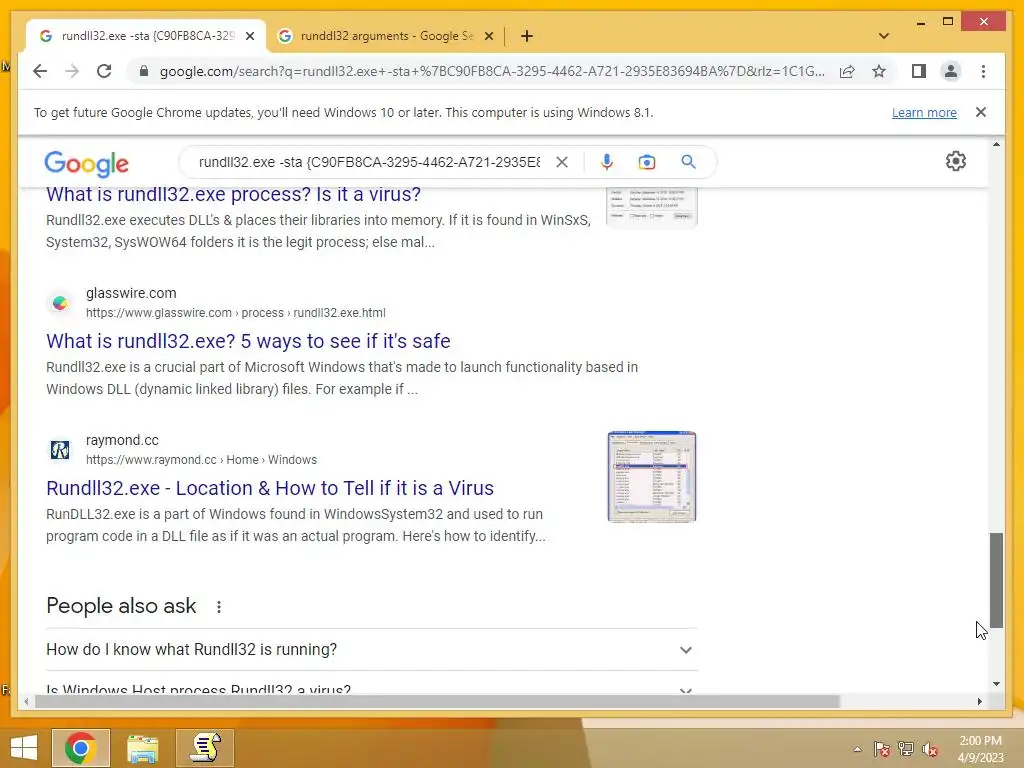The width and height of the screenshot is (1024, 768).
Task: Open the taskbar clock showing 2:00 PM
Action: coord(980,749)
